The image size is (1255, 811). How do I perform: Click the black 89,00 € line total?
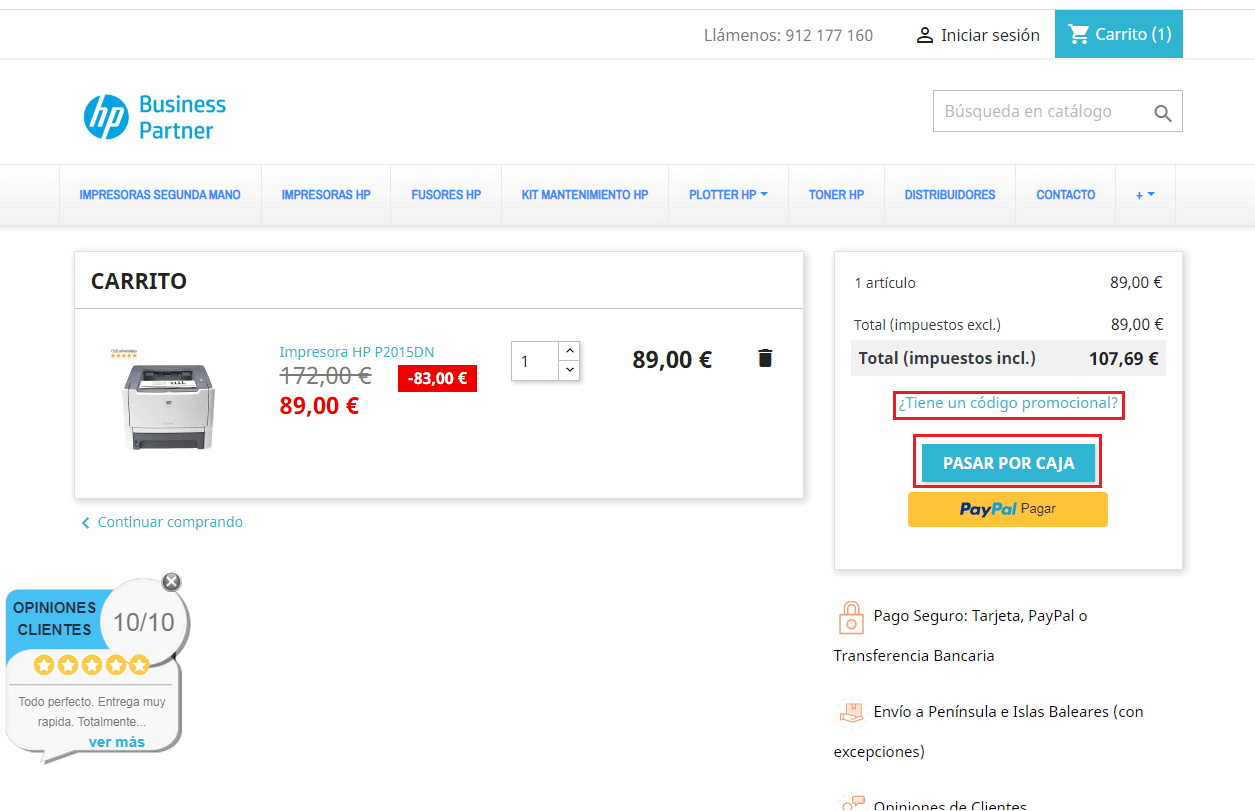point(672,359)
